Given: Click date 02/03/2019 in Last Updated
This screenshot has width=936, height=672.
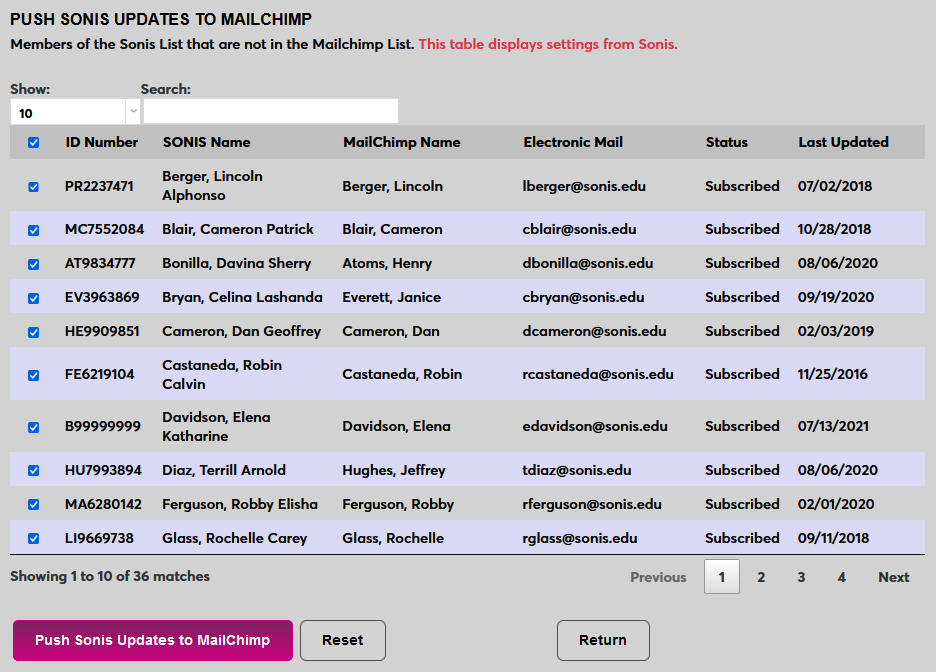Looking at the screenshot, I should tap(836, 331).
